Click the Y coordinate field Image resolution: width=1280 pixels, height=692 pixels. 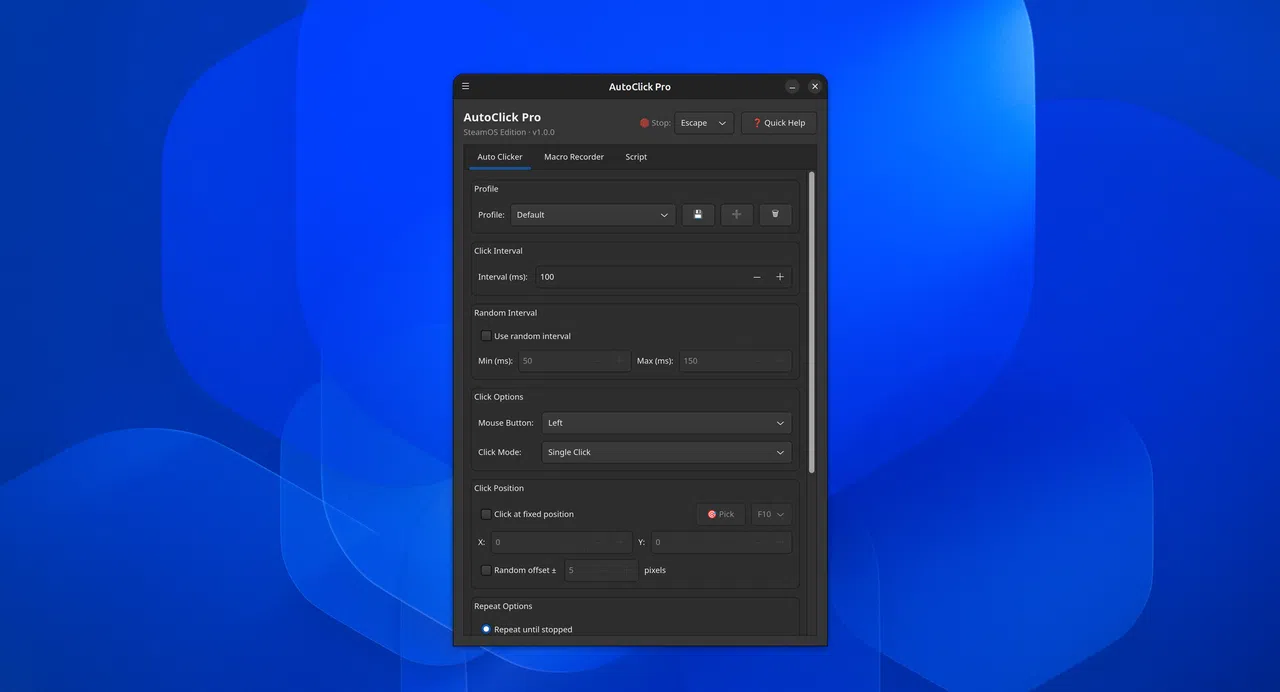click(x=721, y=542)
